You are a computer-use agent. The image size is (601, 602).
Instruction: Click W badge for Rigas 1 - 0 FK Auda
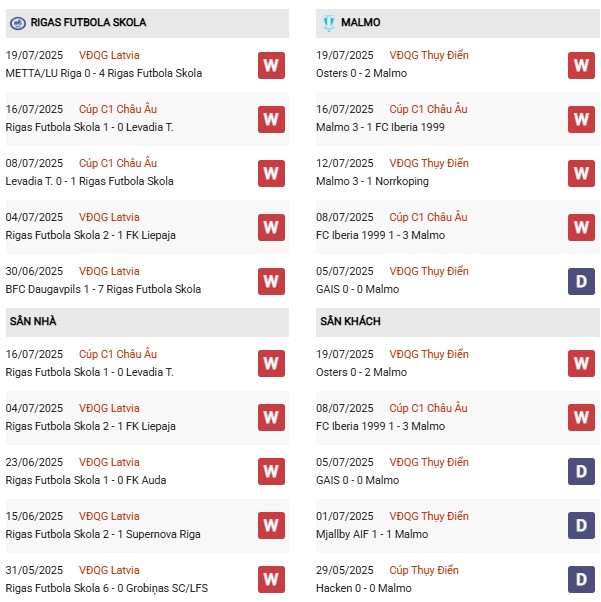[271, 471]
